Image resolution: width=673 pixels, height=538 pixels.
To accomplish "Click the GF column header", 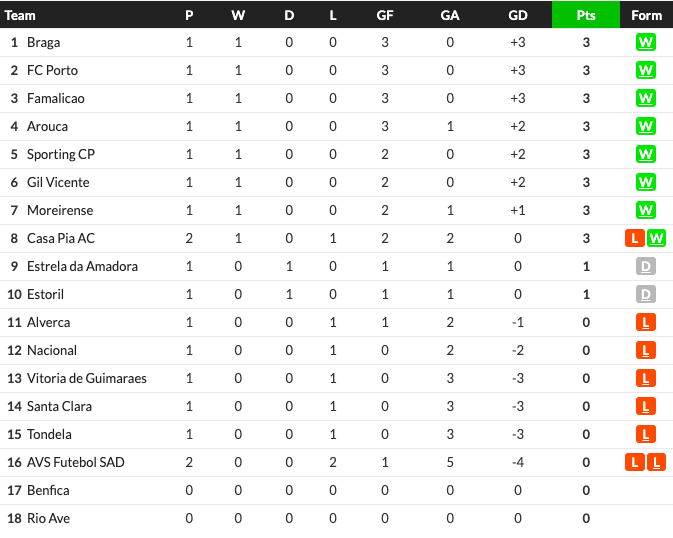I will 385,15.
